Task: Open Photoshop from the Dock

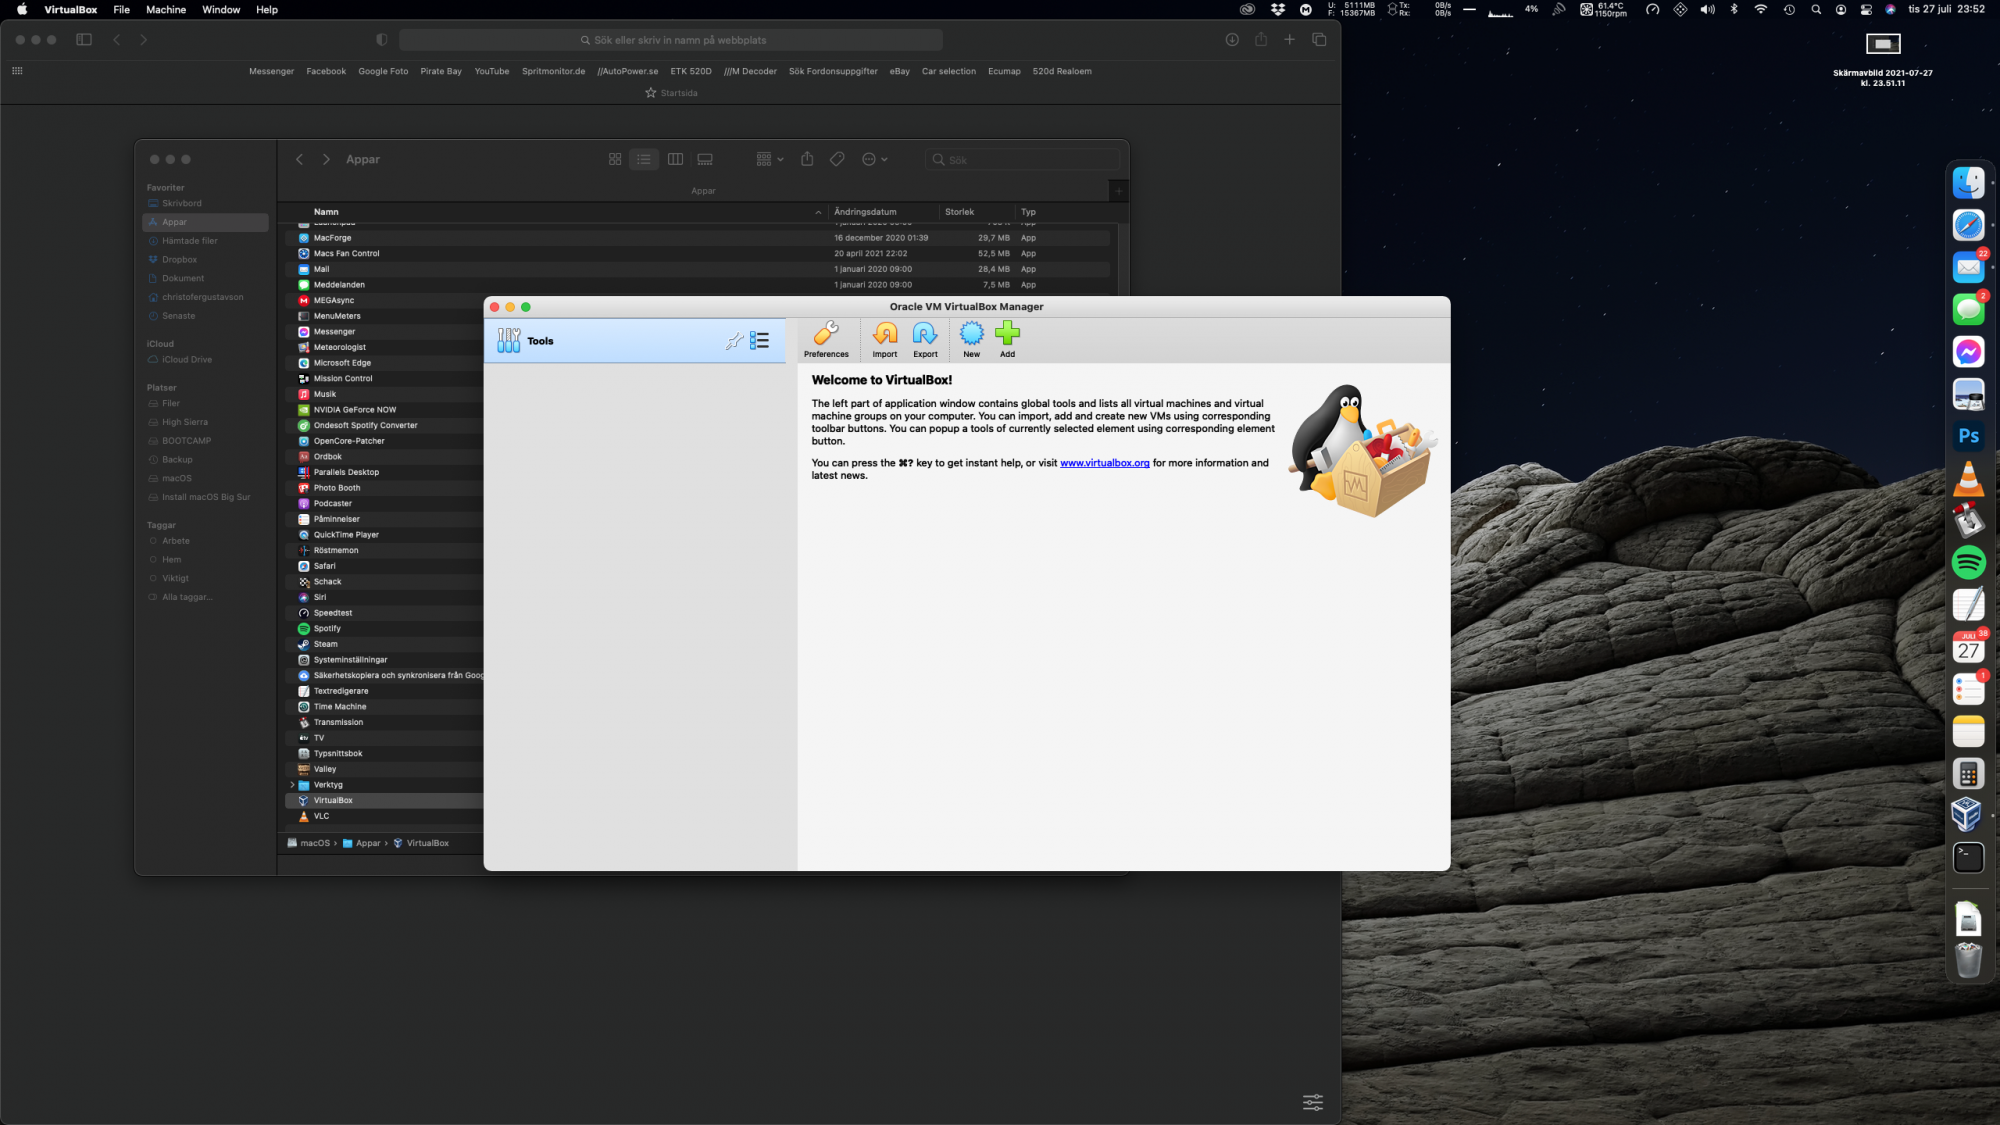Action: 1968,437
